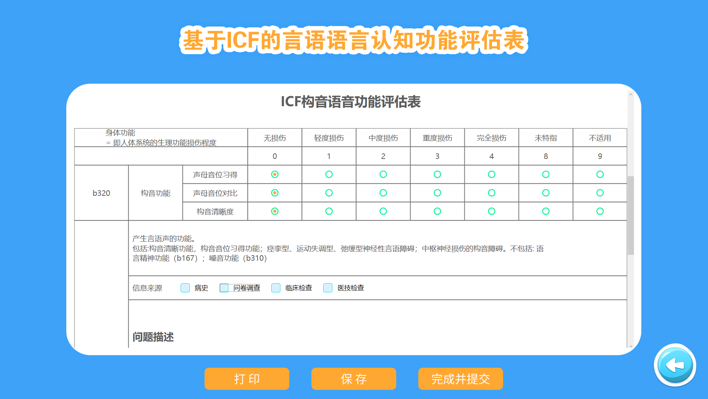Select 无损伤 for 声母音位对比 row
Screen dimensions: 708x399
275,193
